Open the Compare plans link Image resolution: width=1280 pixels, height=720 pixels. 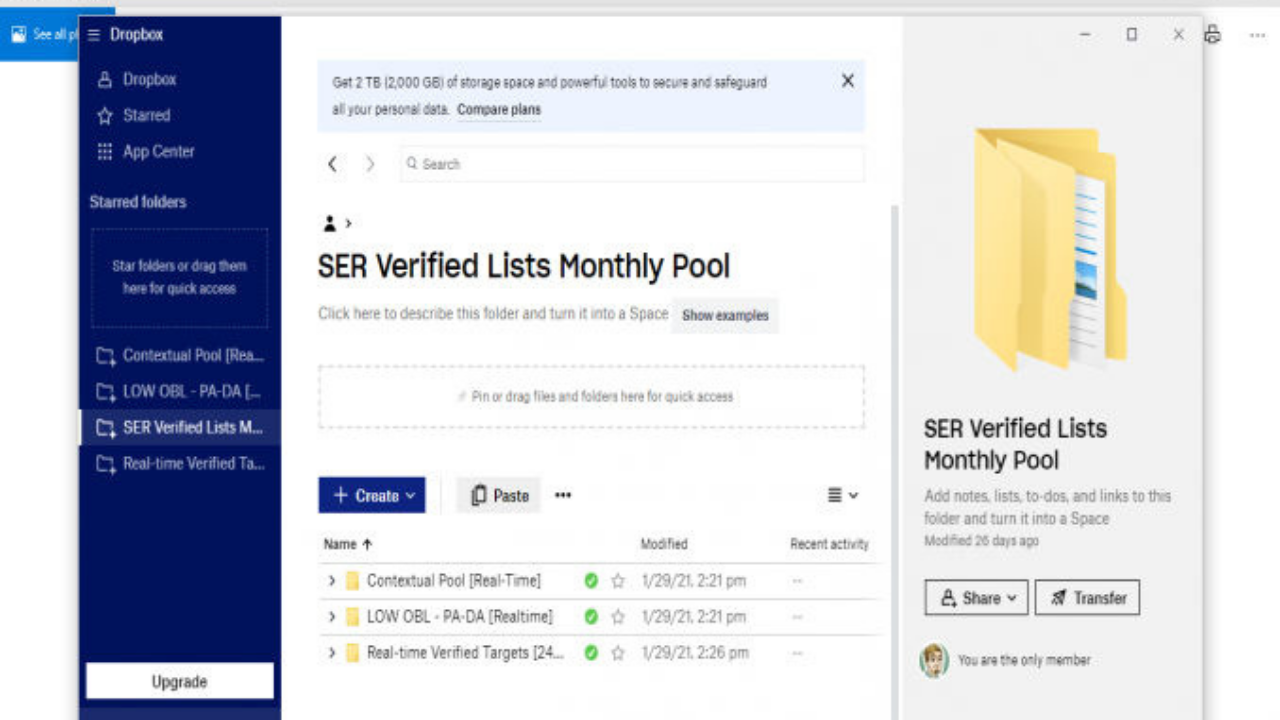pyautogui.click(x=498, y=110)
